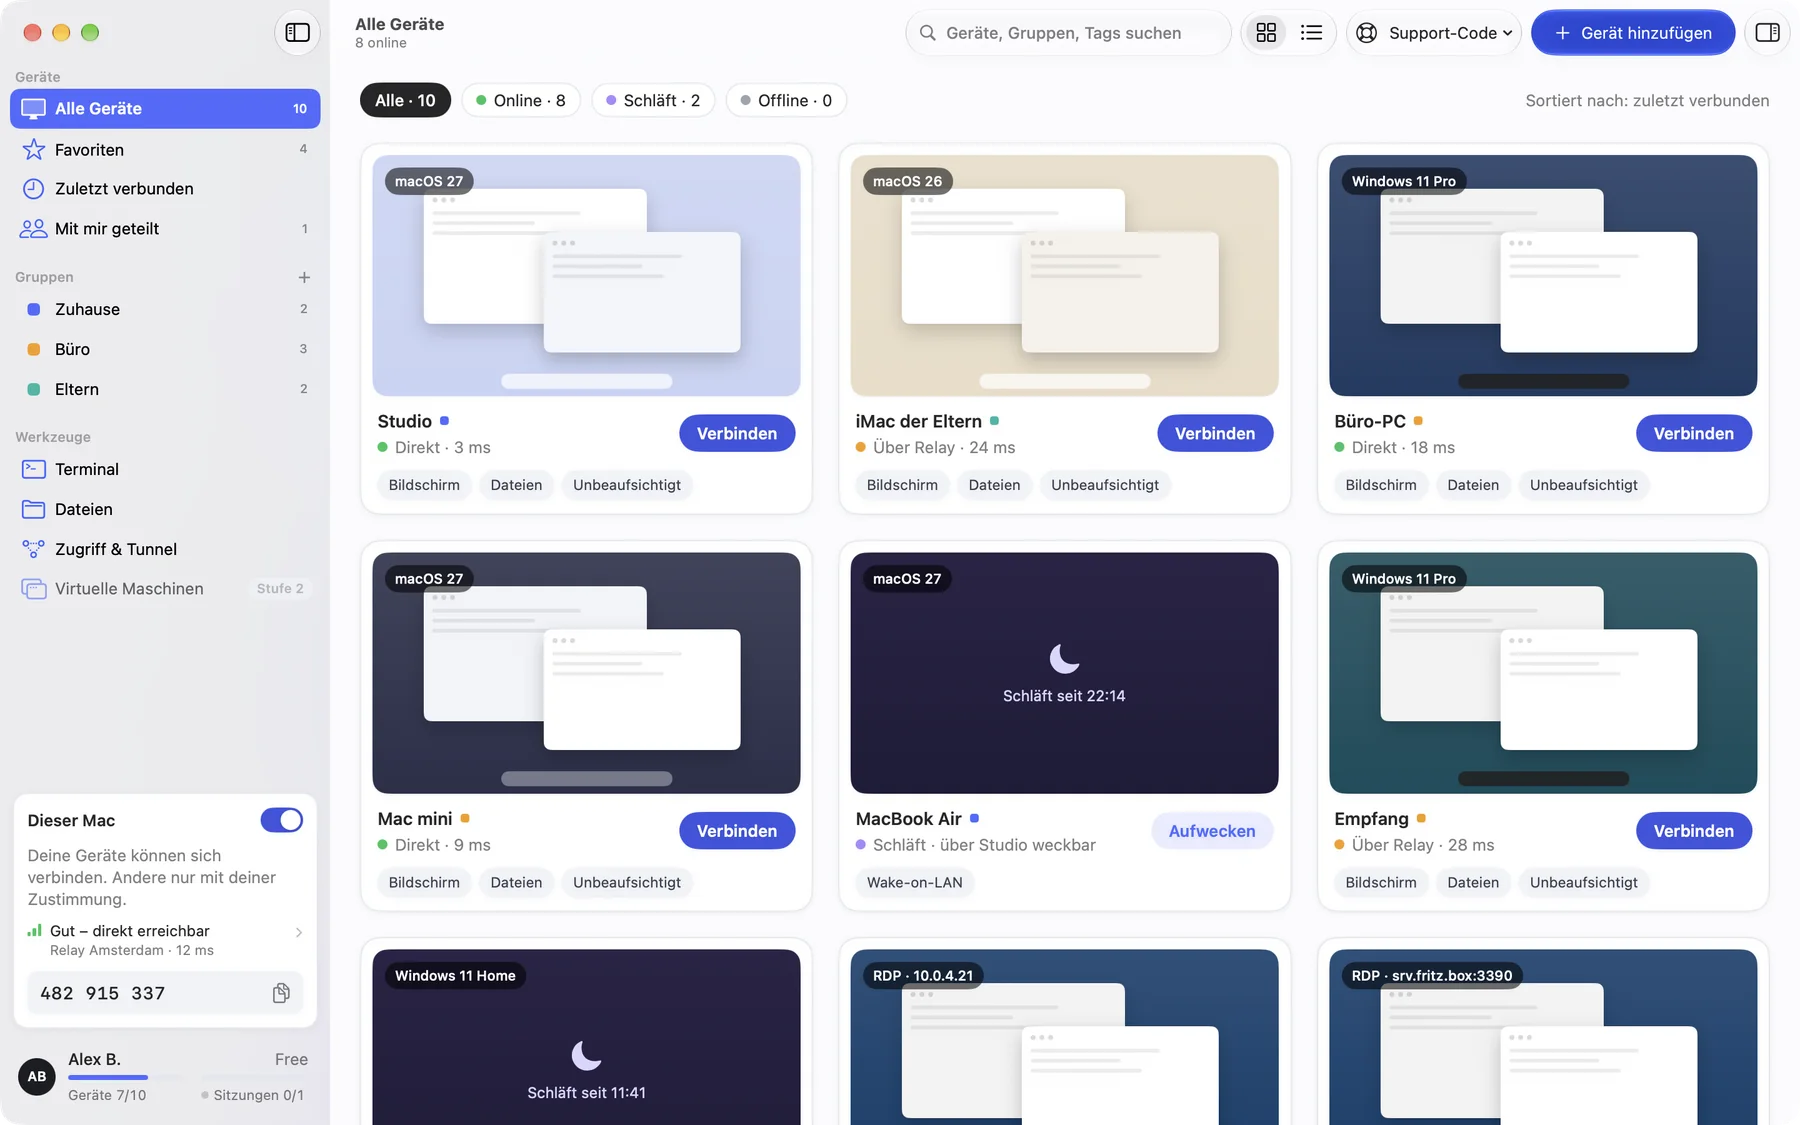The image size is (1800, 1125).
Task: Connect to the Studio device
Action: [737, 433]
